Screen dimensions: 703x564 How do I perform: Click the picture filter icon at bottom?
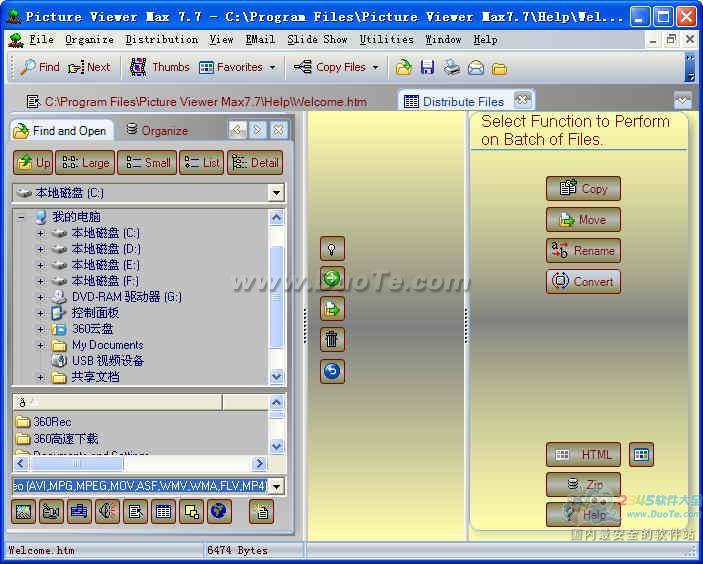coord(24,511)
